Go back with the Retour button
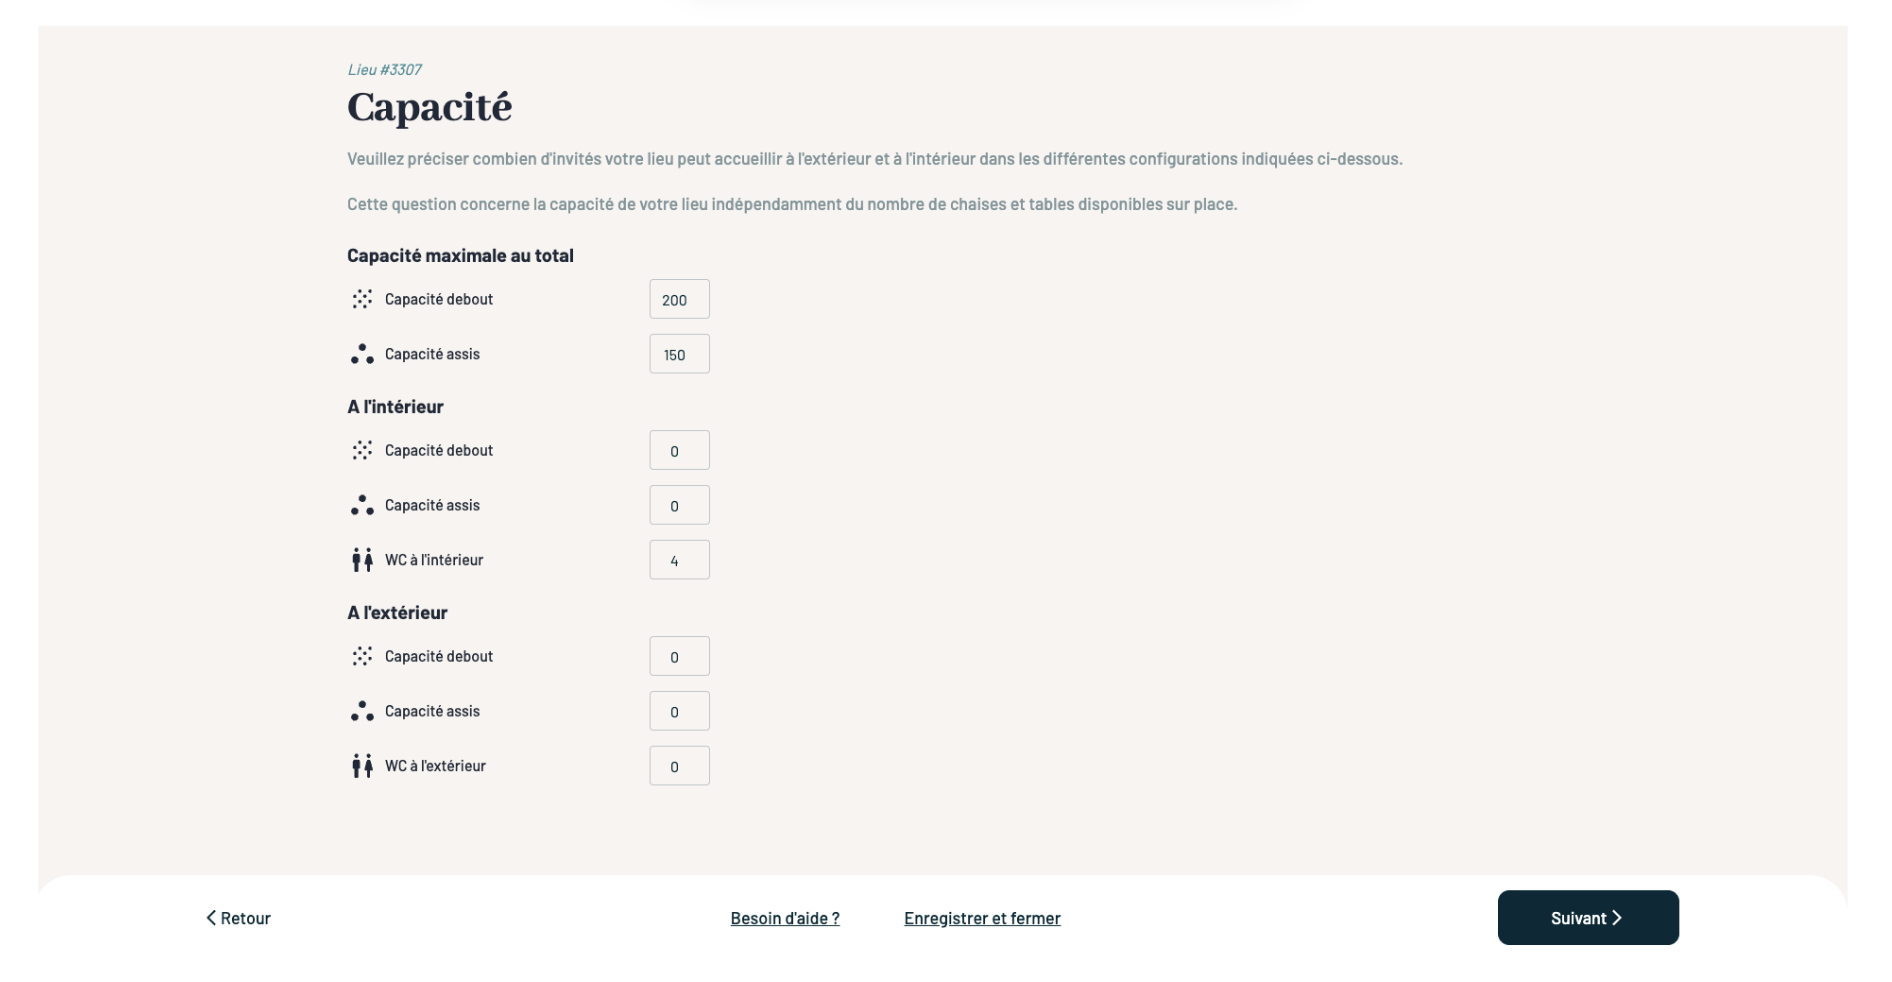The image size is (1892, 982). click(x=239, y=918)
